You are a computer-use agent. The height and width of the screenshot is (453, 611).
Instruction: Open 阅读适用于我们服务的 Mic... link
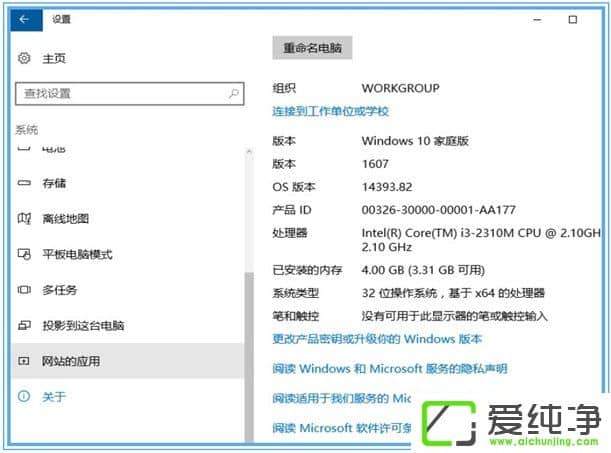tap(341, 398)
